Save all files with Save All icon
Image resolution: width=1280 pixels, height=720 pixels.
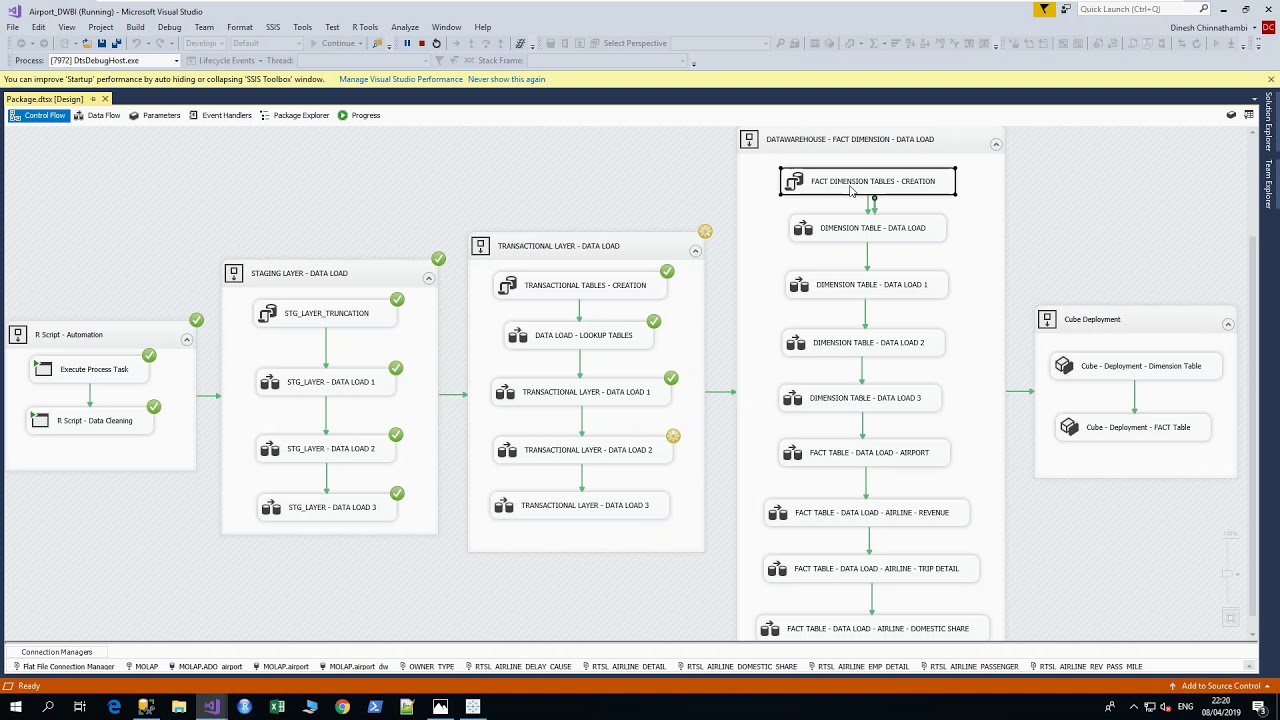coord(116,43)
